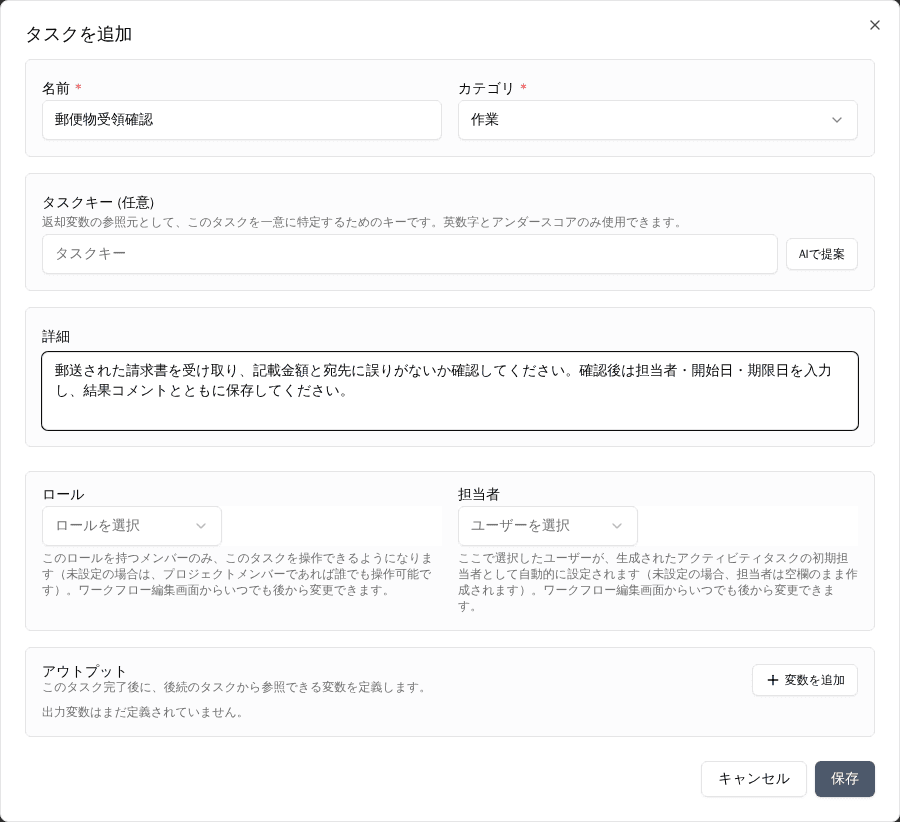Click the タスクを追加 dialog title
Image resolution: width=900 pixels, height=822 pixels.
pos(79,34)
